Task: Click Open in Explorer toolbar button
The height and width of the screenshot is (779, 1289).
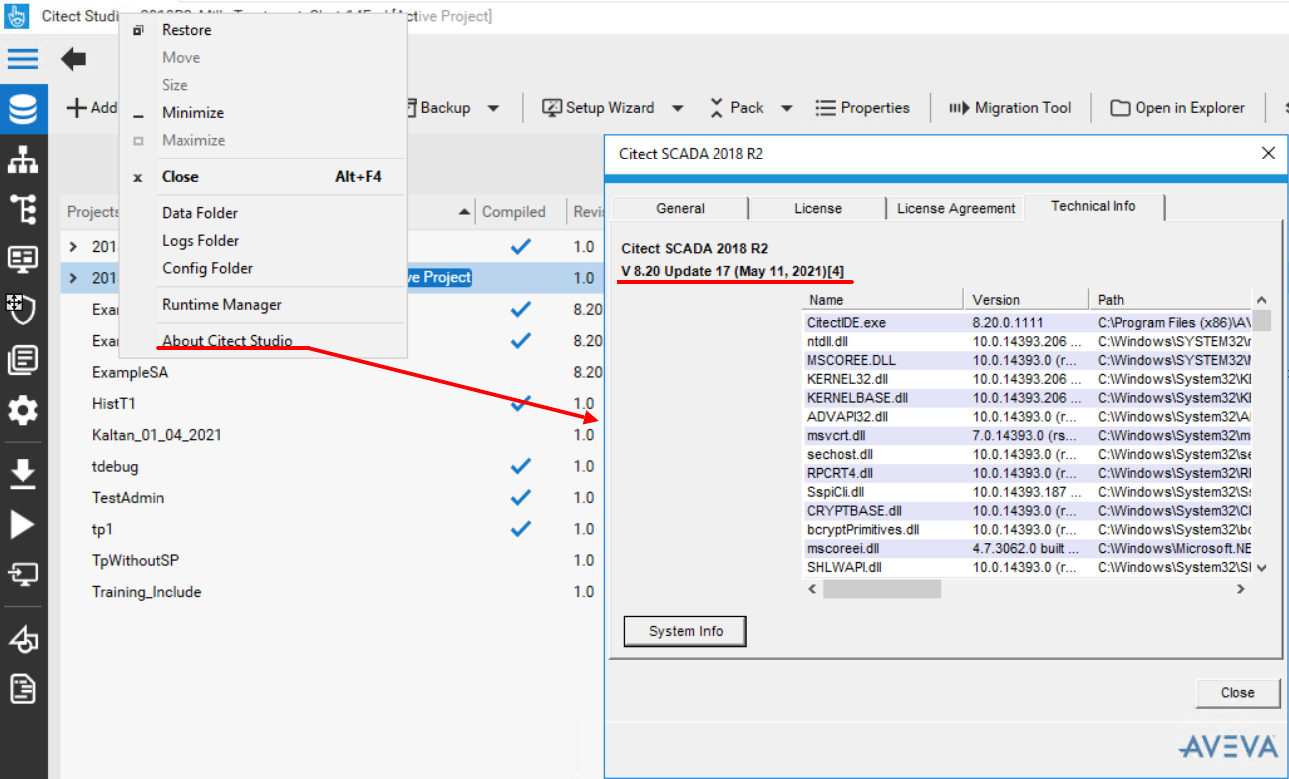Action: [1178, 108]
